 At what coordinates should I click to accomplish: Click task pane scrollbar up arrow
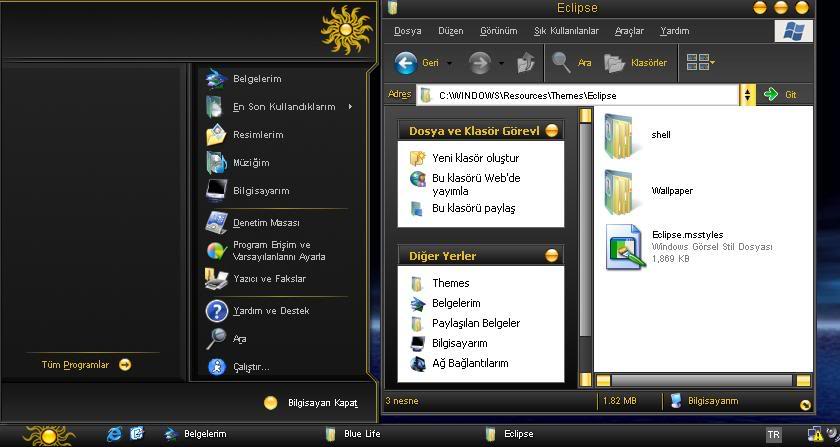point(586,115)
